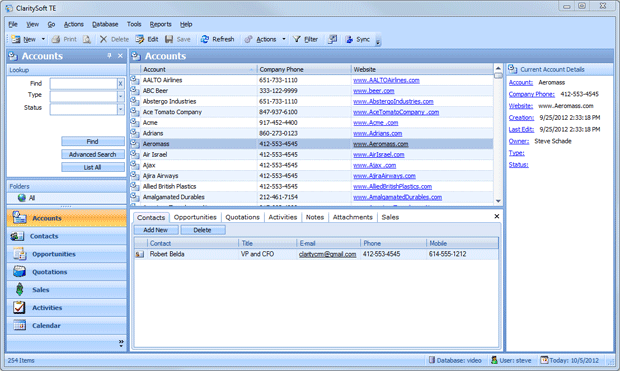This screenshot has height=371, width=620.
Task: Switch to the Quotations tab
Action: pyautogui.click(x=242, y=217)
